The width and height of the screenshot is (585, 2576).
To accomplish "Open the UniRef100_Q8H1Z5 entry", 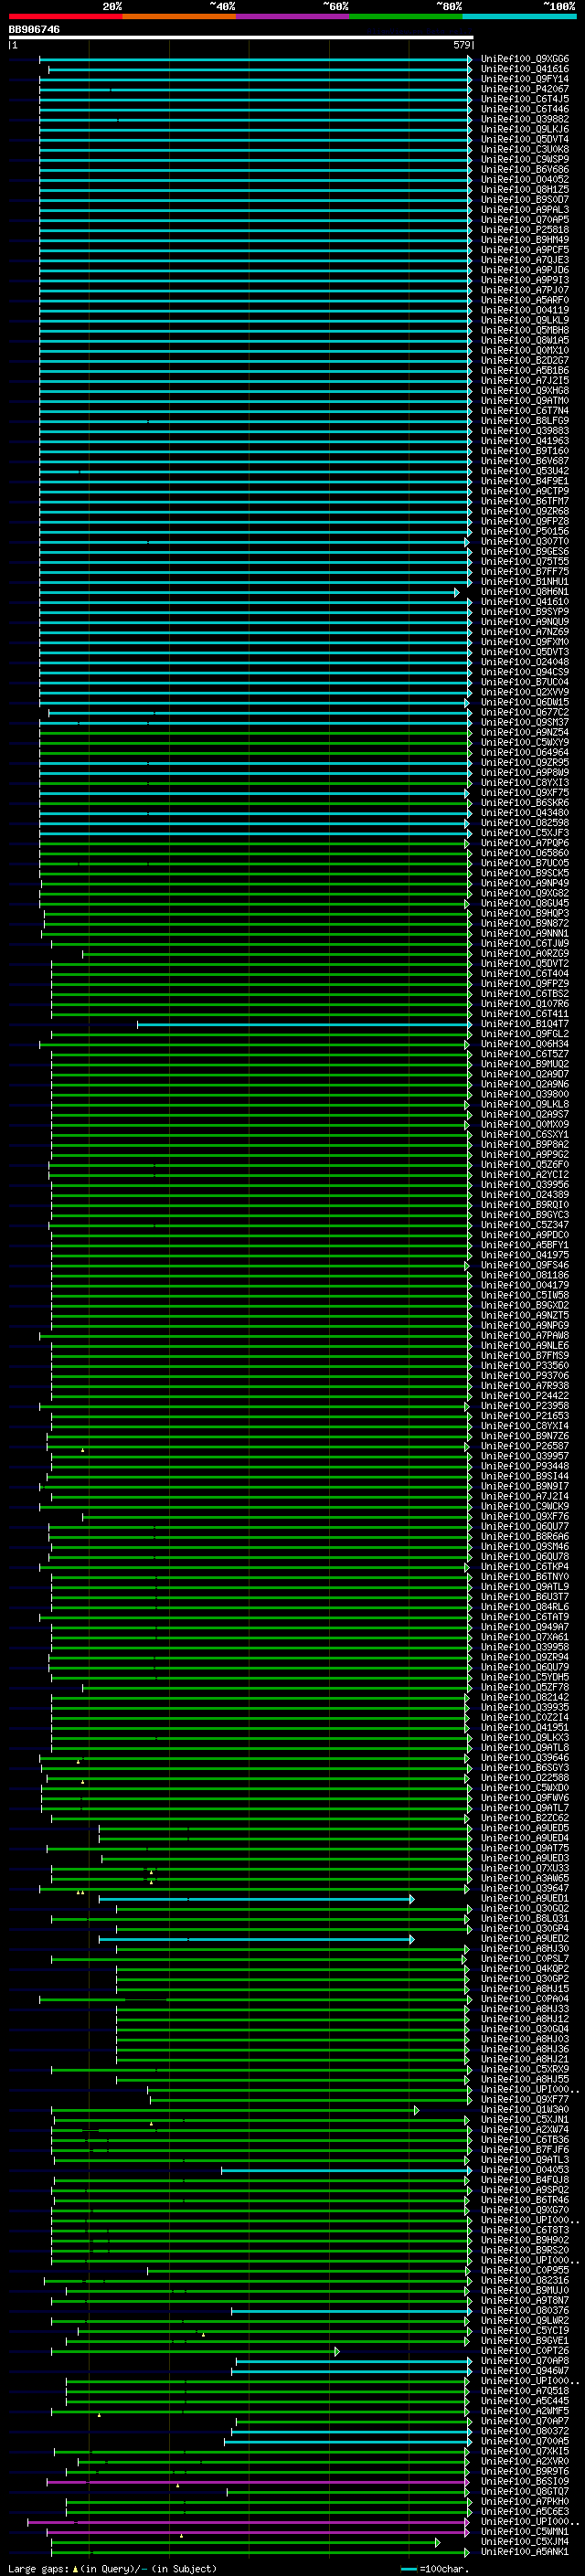I will (525, 189).
